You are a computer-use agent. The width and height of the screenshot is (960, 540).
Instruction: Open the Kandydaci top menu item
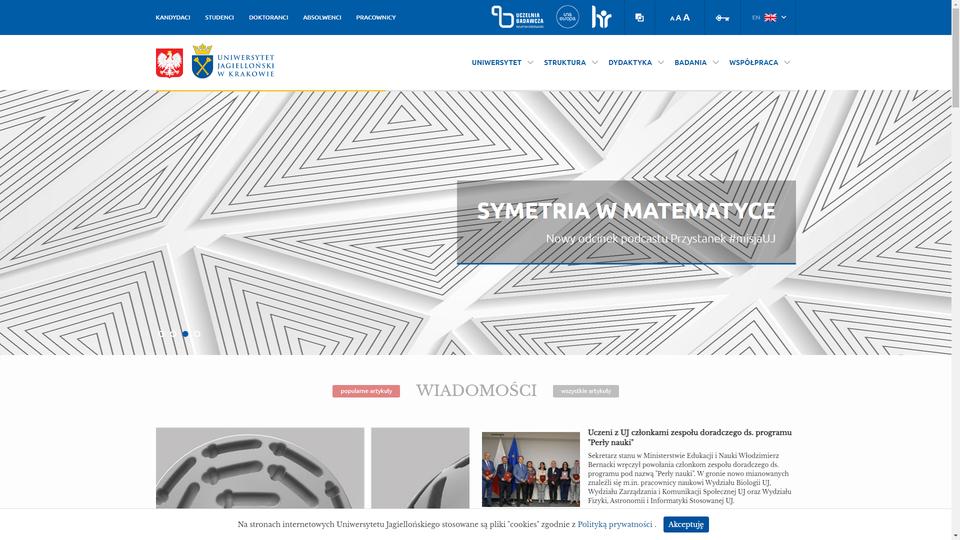coord(173,18)
